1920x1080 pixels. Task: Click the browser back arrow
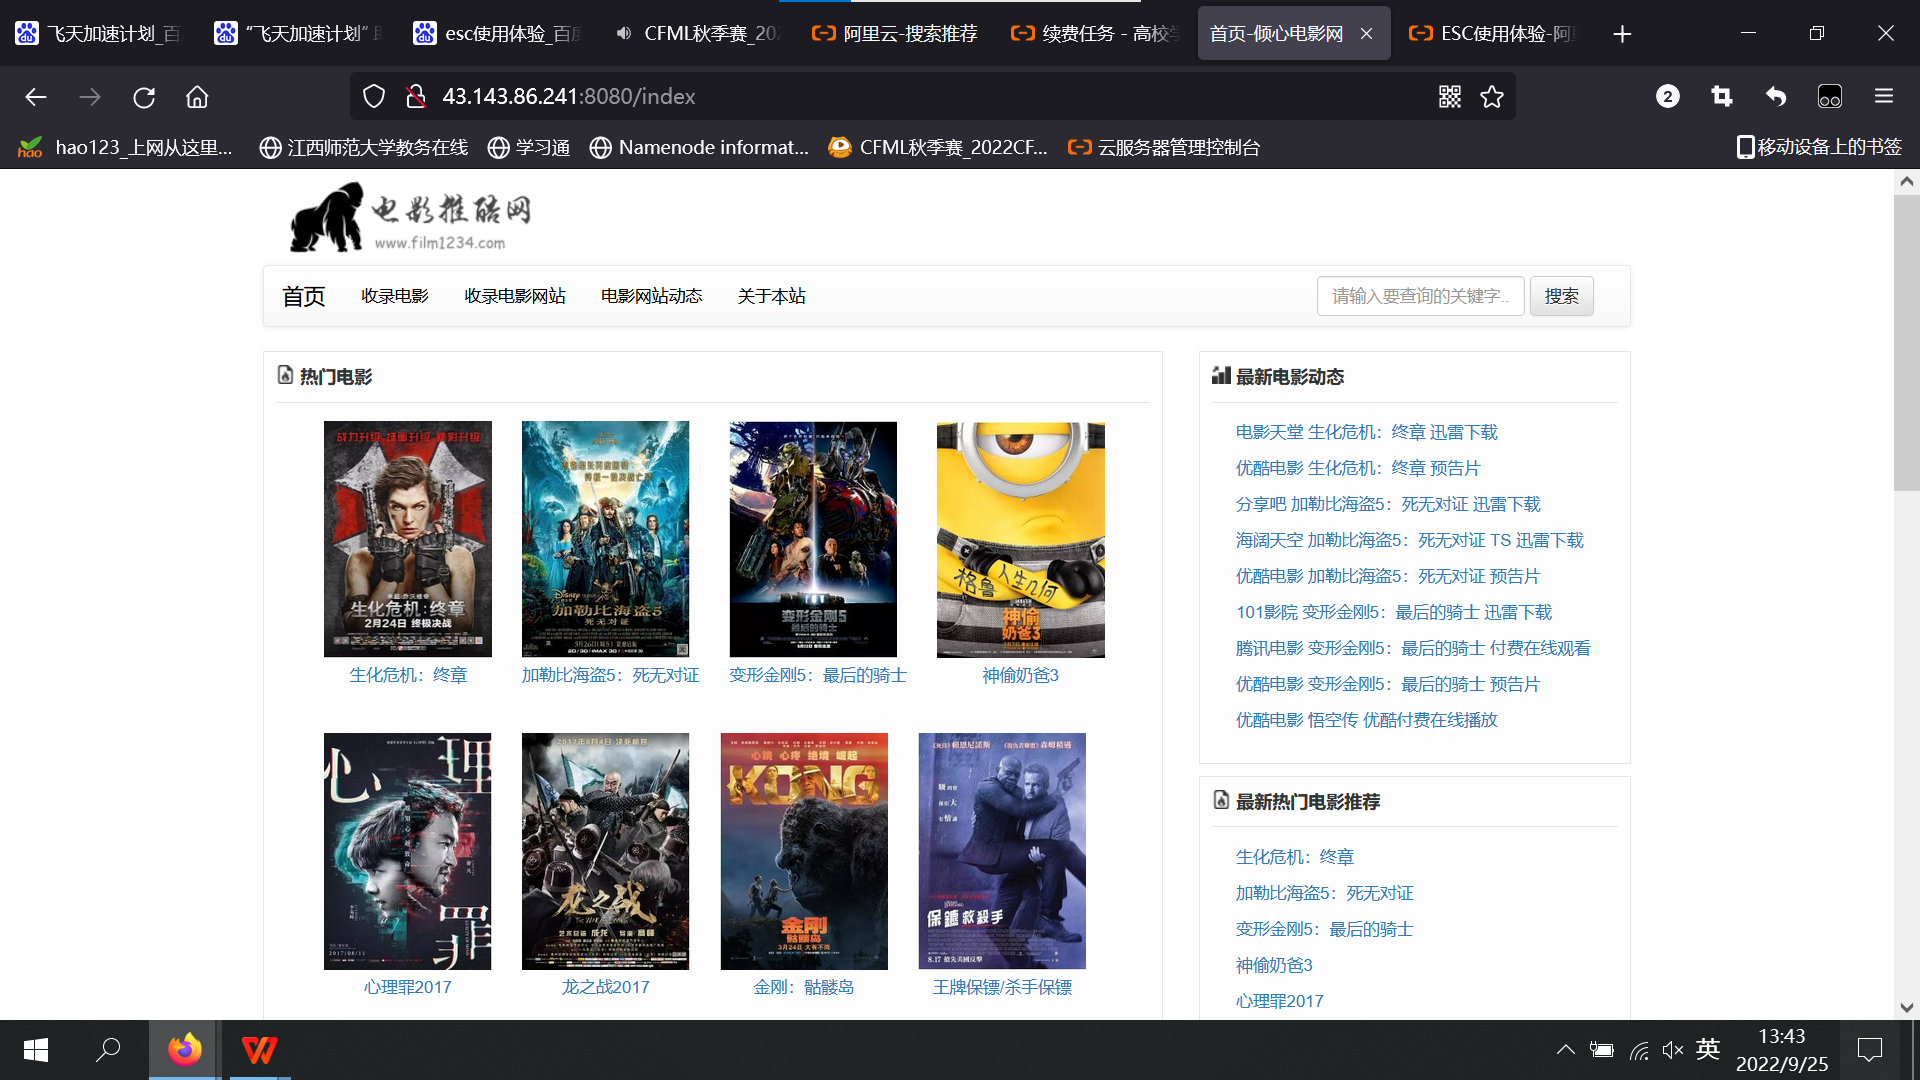click(x=36, y=97)
